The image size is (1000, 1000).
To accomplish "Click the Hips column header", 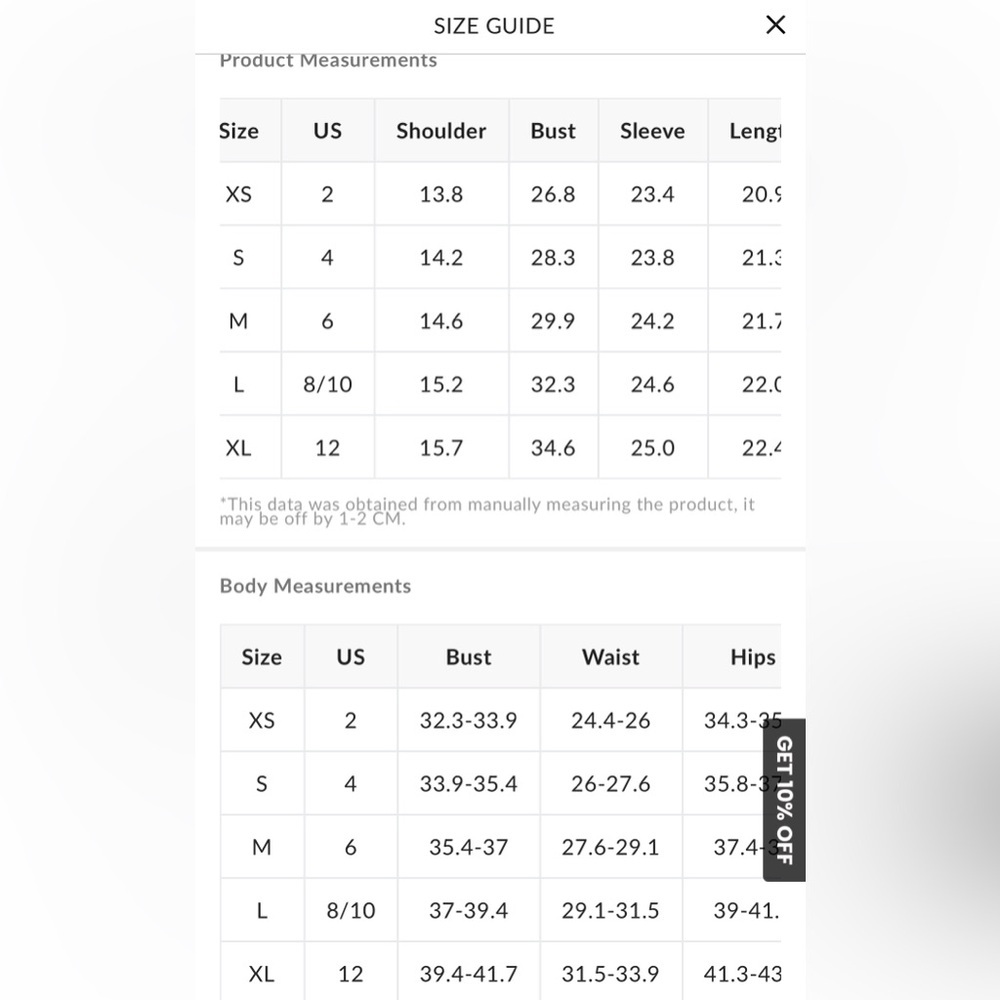I will tap(752, 657).
